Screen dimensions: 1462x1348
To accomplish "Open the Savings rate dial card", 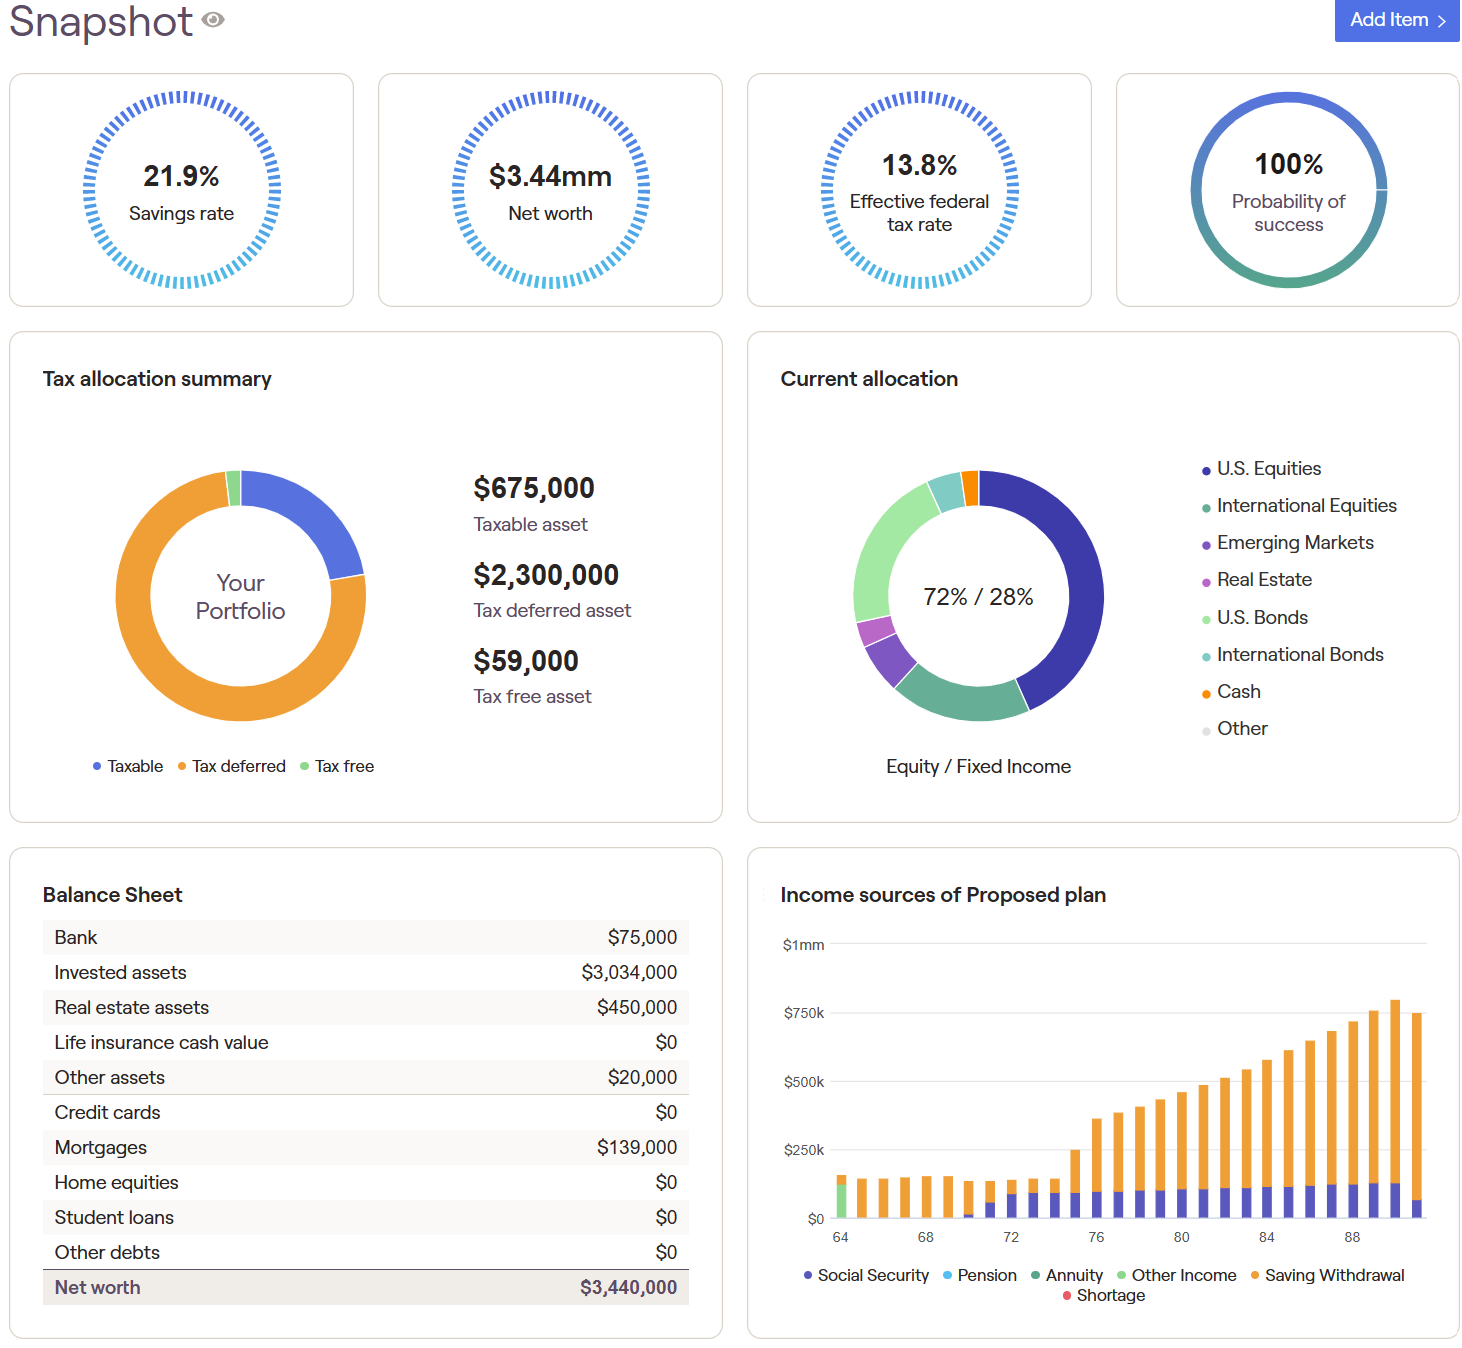I will tap(181, 190).
